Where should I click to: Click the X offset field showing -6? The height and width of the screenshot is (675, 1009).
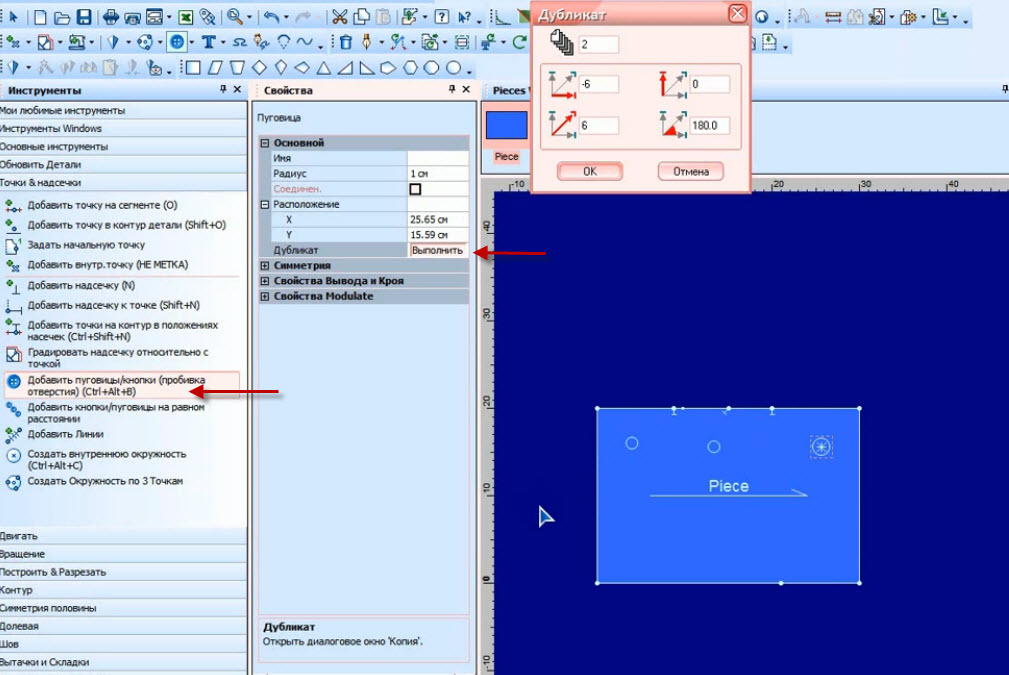click(598, 84)
